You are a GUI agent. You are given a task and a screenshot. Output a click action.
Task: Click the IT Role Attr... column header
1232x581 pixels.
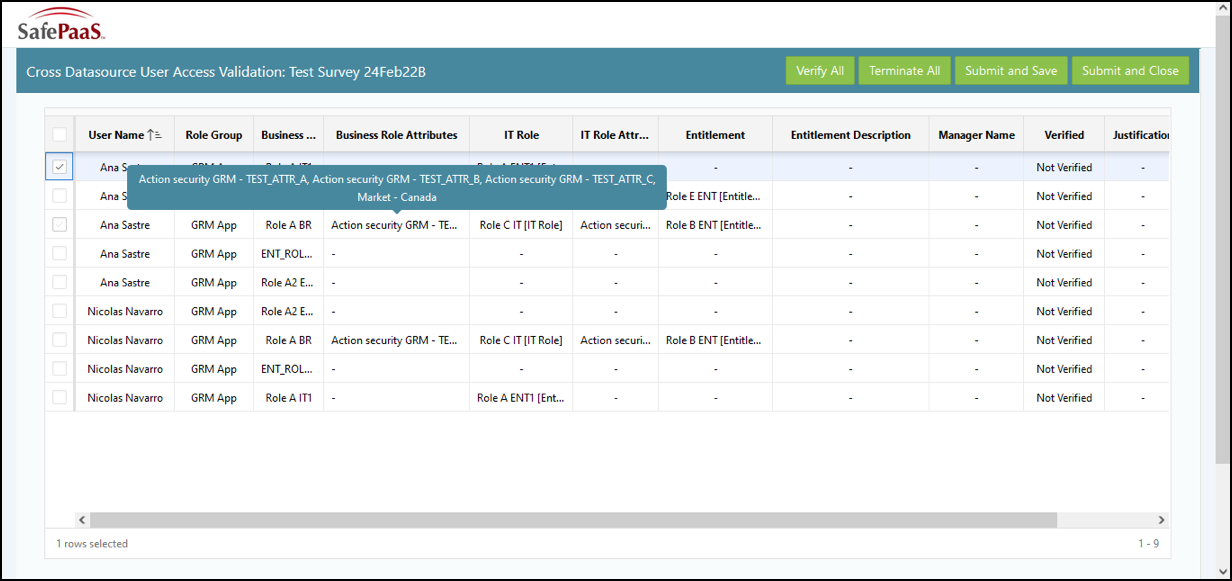pos(615,135)
